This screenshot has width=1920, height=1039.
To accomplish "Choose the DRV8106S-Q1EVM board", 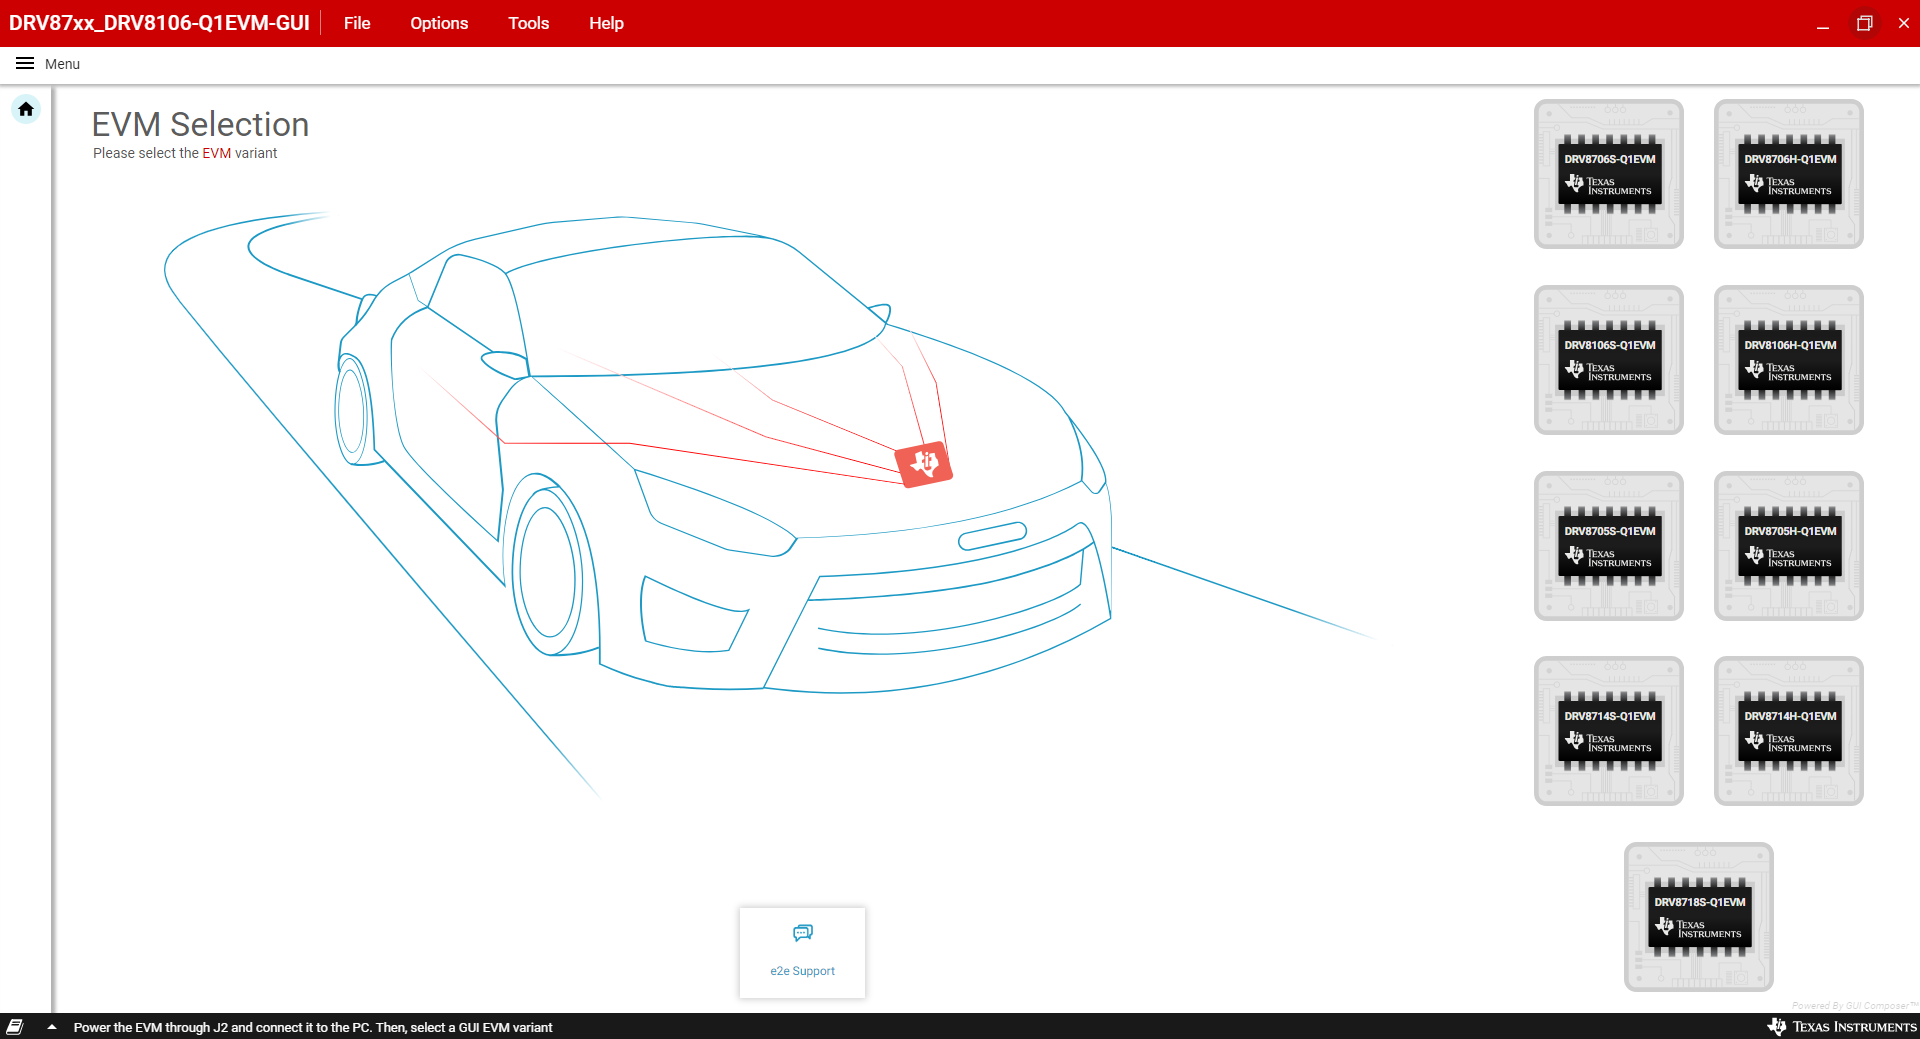I will point(1609,360).
